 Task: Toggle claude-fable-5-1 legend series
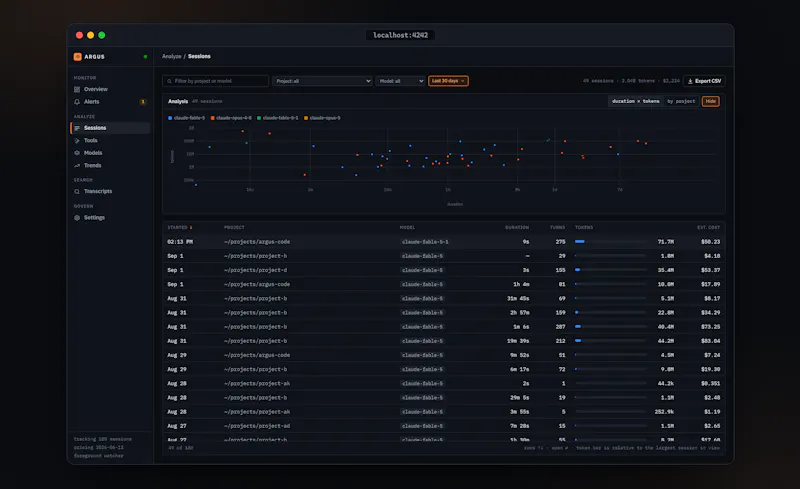278,118
